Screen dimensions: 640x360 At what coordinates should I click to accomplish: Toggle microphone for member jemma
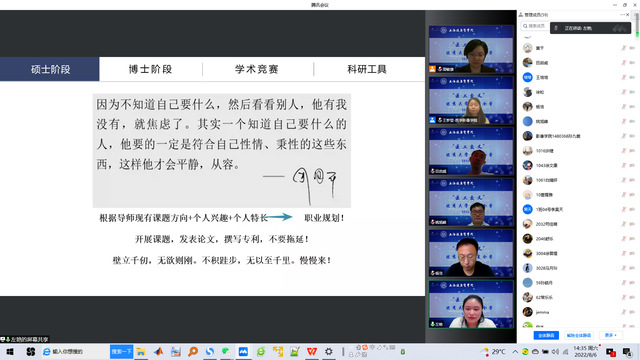coord(624,312)
